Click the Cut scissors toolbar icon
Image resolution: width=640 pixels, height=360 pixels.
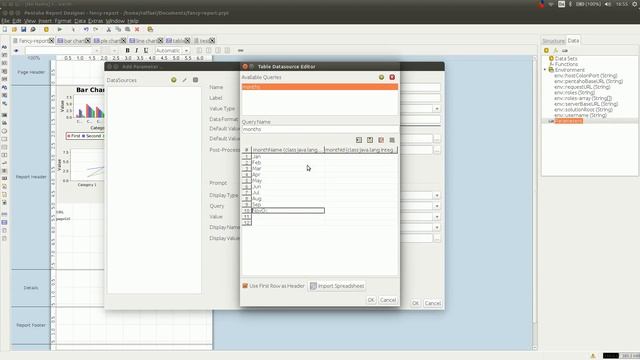point(109,29)
